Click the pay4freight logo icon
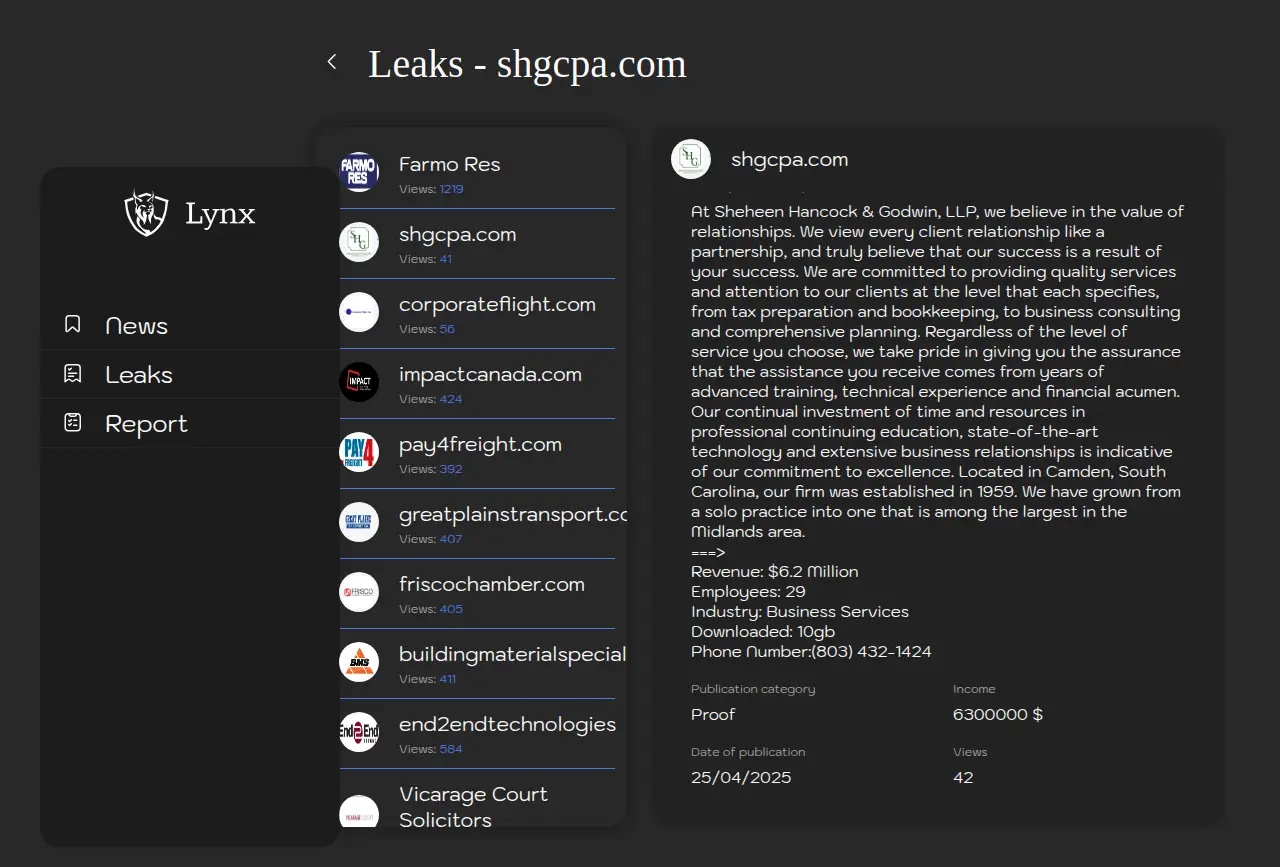The image size is (1280, 867). pyautogui.click(x=359, y=452)
